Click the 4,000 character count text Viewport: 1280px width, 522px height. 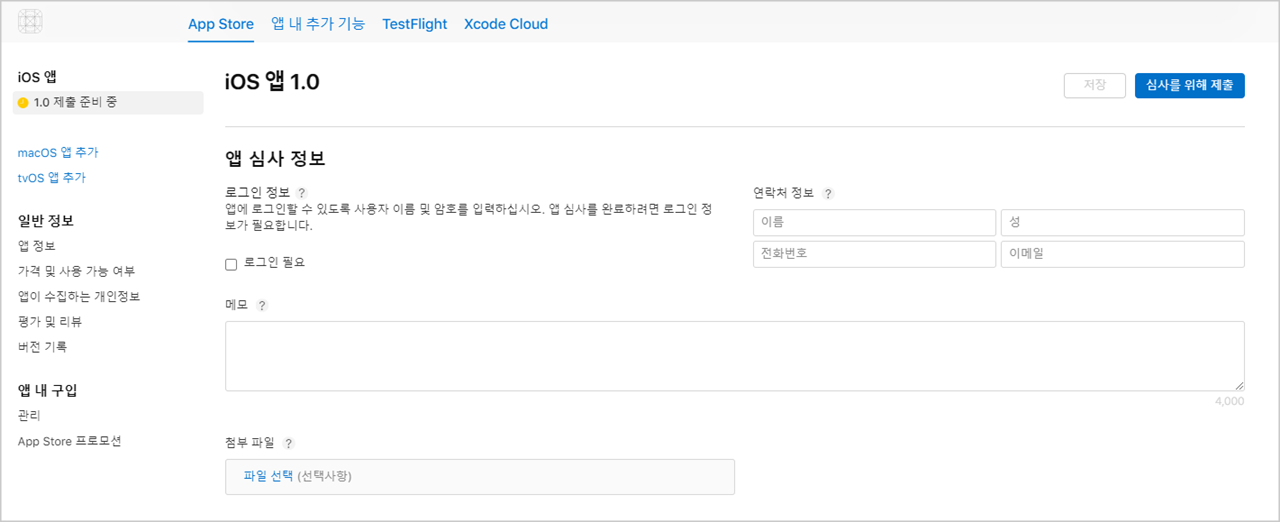point(1229,401)
